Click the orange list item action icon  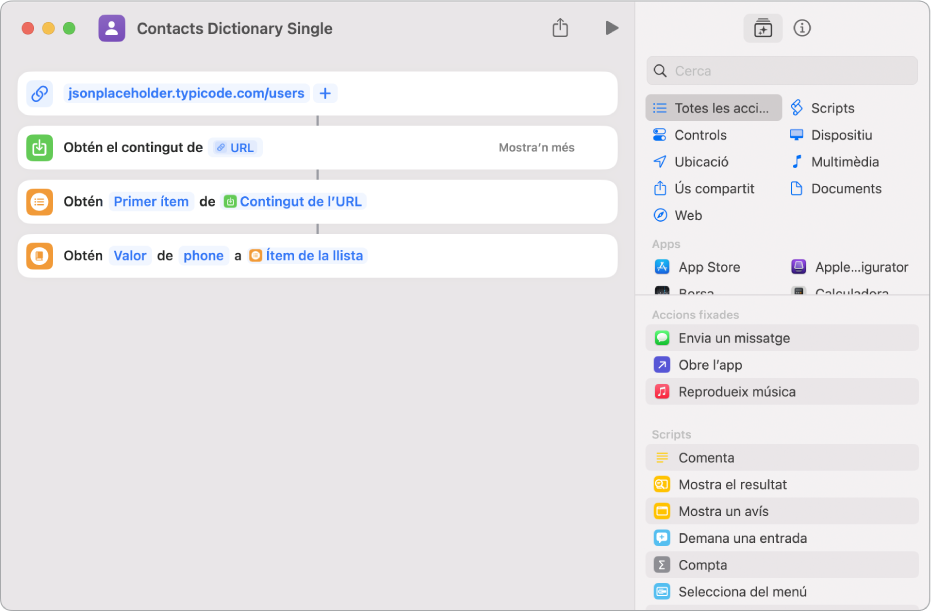pyautogui.click(x=40, y=202)
